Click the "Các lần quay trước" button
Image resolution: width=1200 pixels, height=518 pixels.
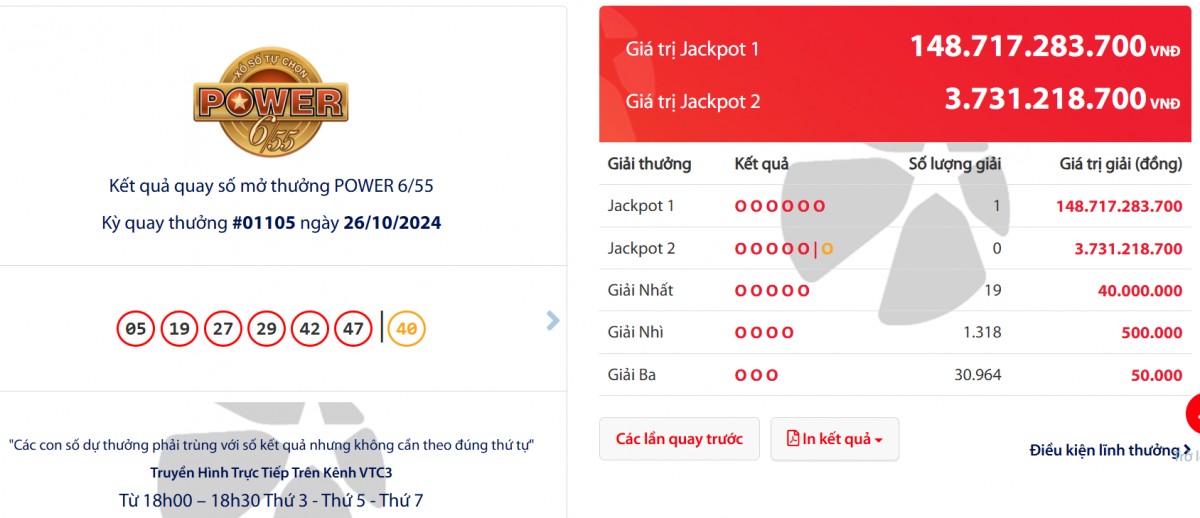[x=679, y=439]
